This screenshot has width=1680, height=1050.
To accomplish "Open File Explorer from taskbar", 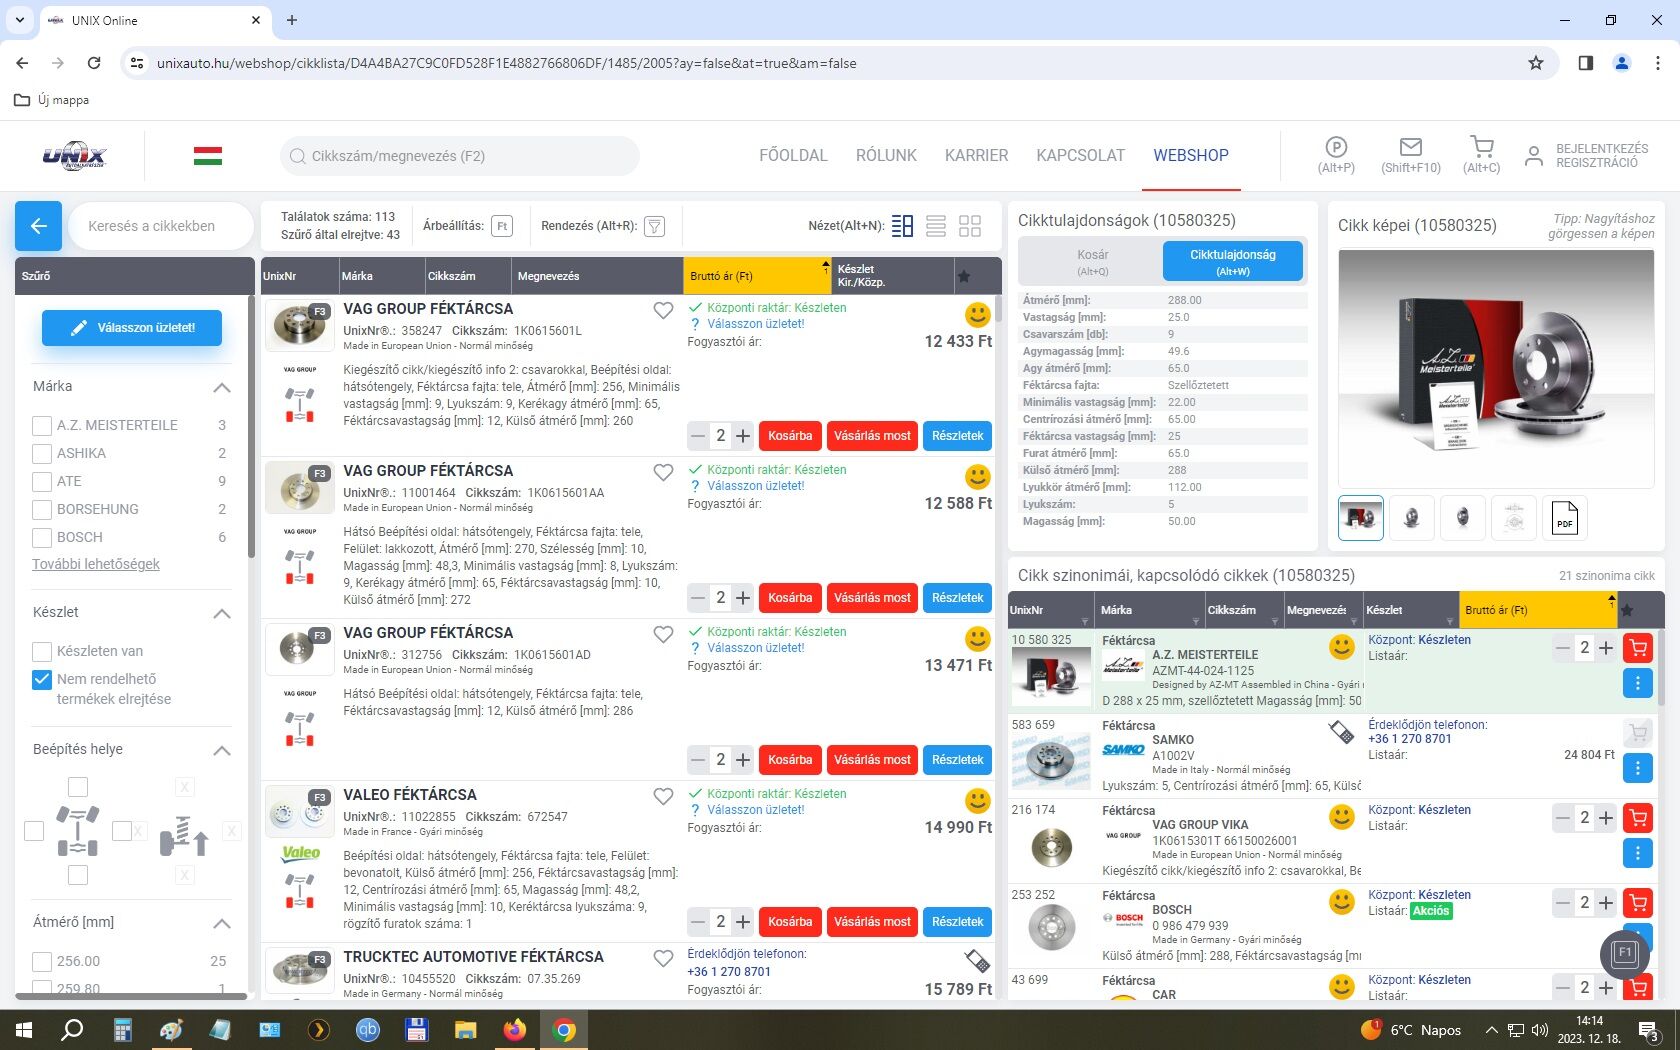I will (x=466, y=1029).
